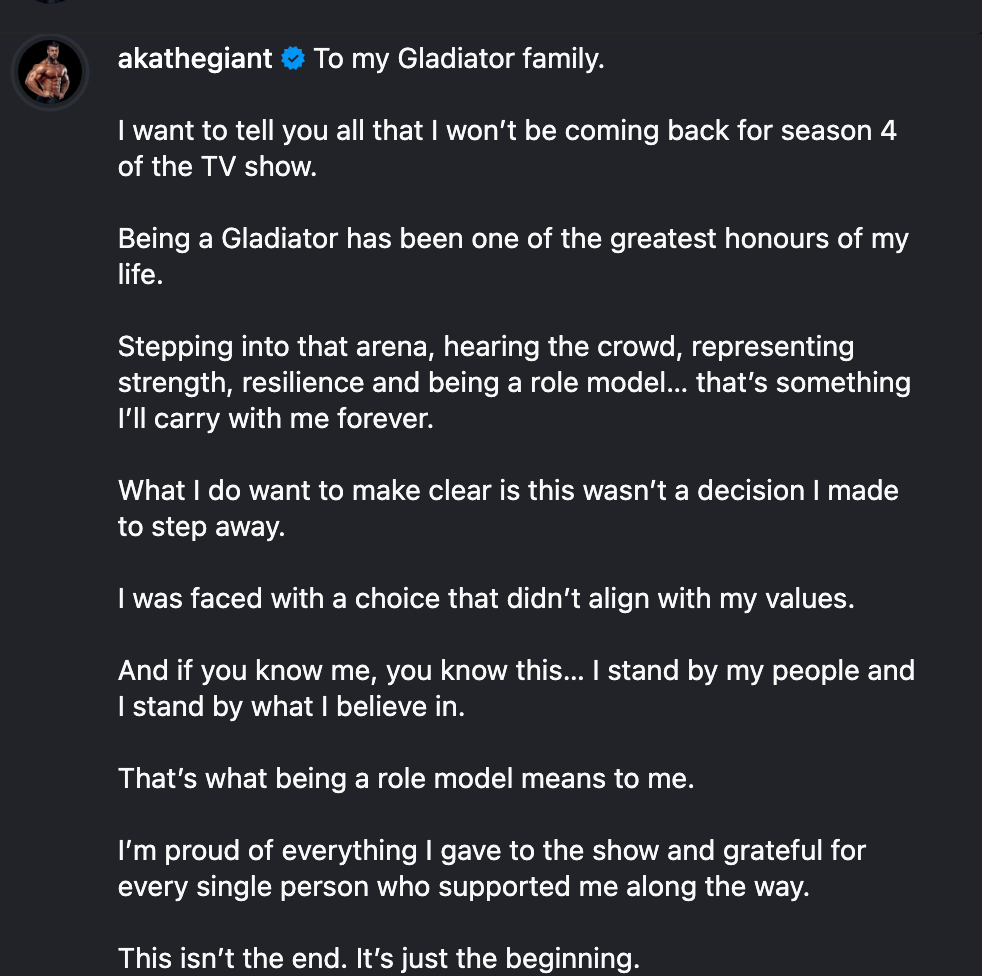Click the "To my Gladiator family." text

459,59
